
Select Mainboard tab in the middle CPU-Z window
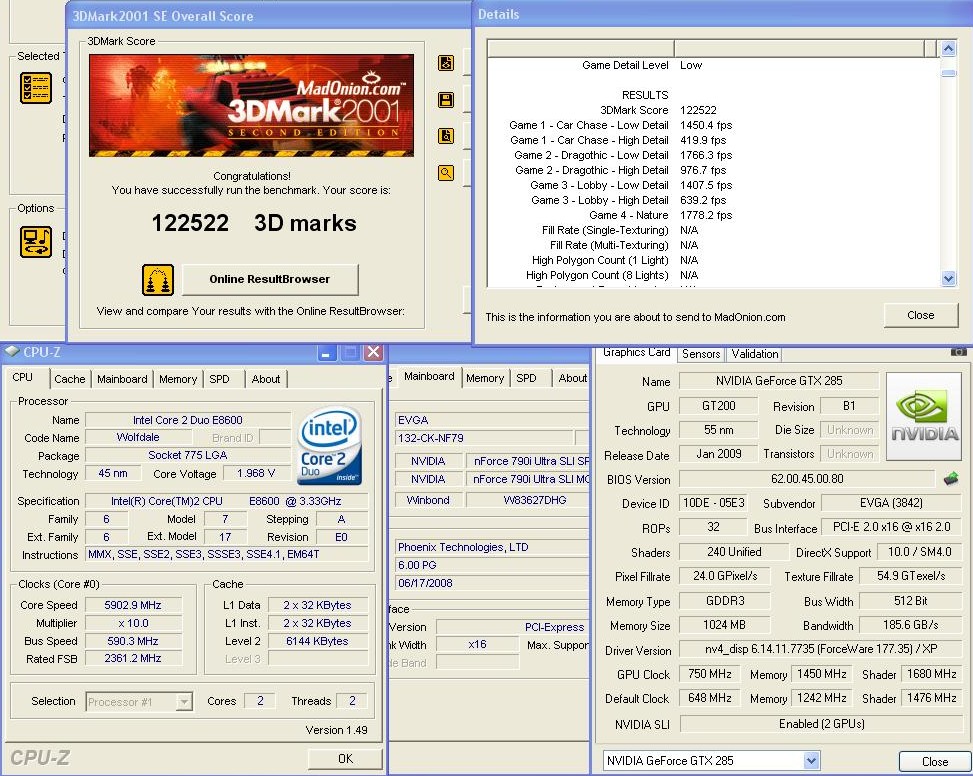pos(429,376)
